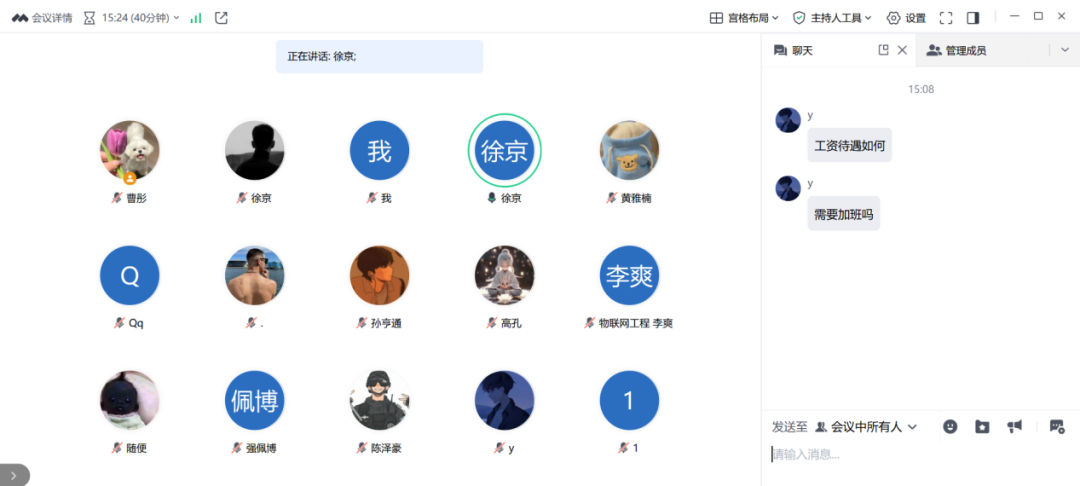Open the file folder icon in chat
Viewport: 1080px width, 486px height.
[982, 427]
